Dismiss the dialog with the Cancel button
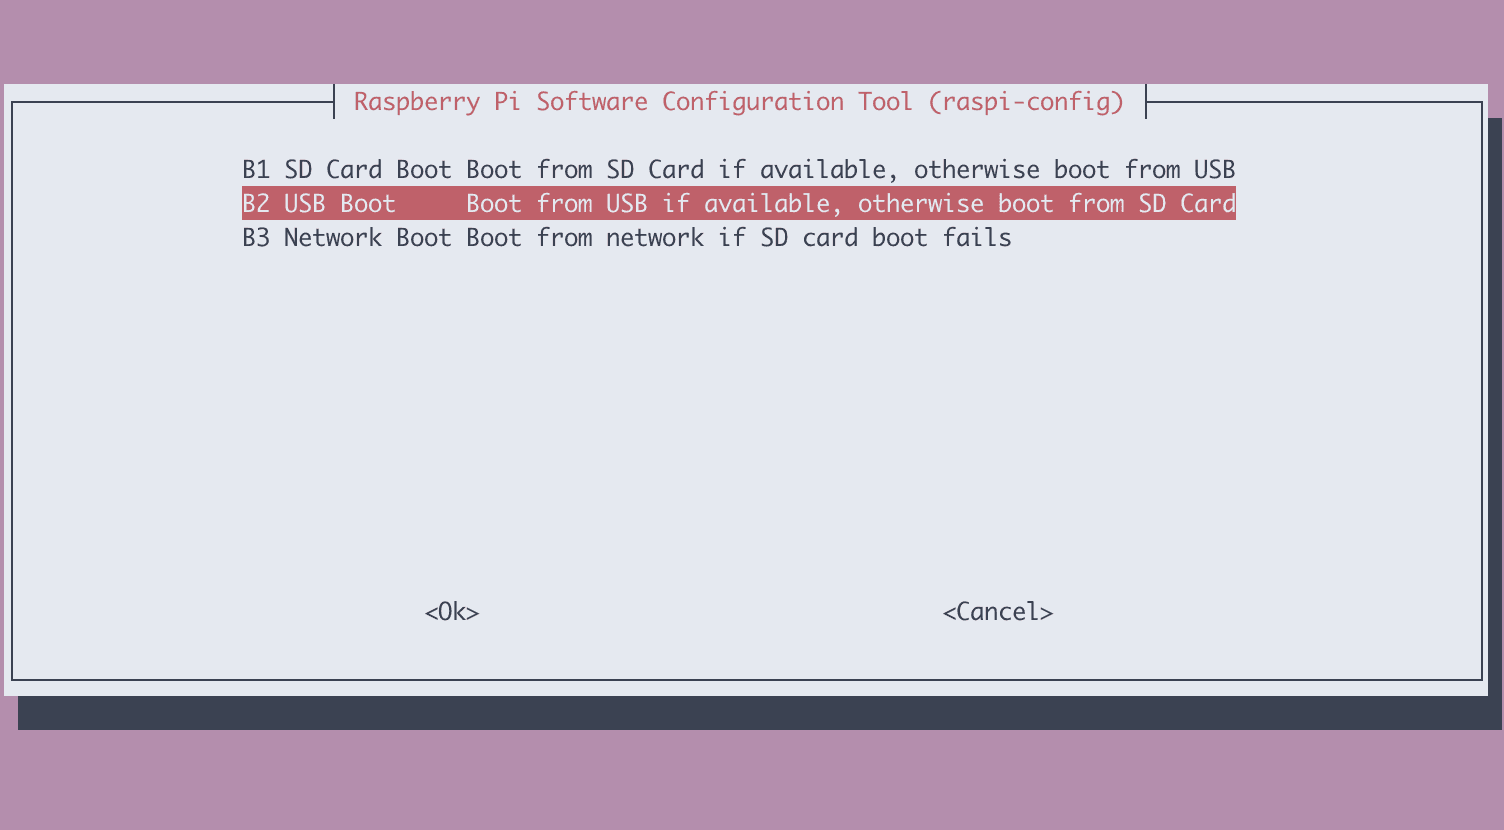 pyautogui.click(x=998, y=612)
